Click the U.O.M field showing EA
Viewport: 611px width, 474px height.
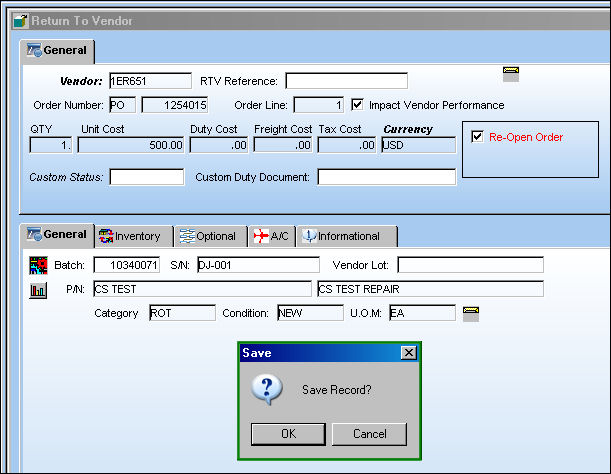tap(422, 313)
